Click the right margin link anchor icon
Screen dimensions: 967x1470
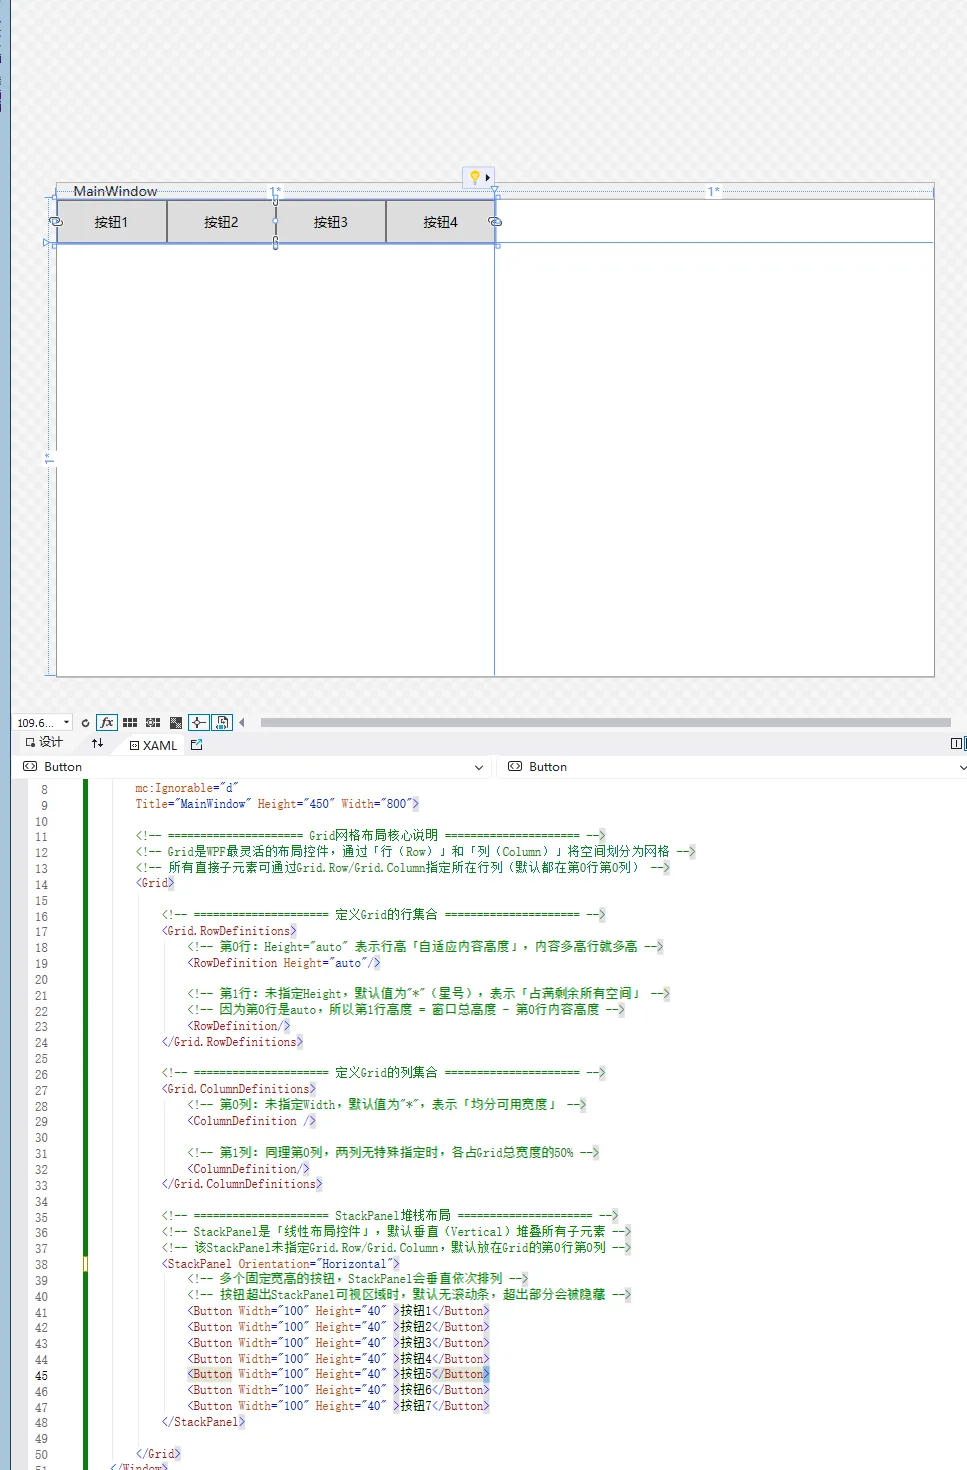pyautogui.click(x=495, y=221)
